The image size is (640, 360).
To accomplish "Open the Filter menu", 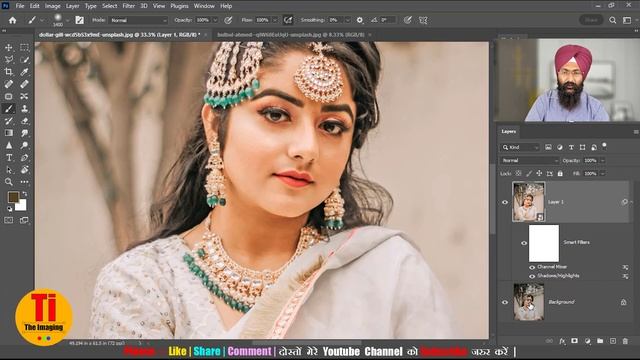I will (129, 6).
